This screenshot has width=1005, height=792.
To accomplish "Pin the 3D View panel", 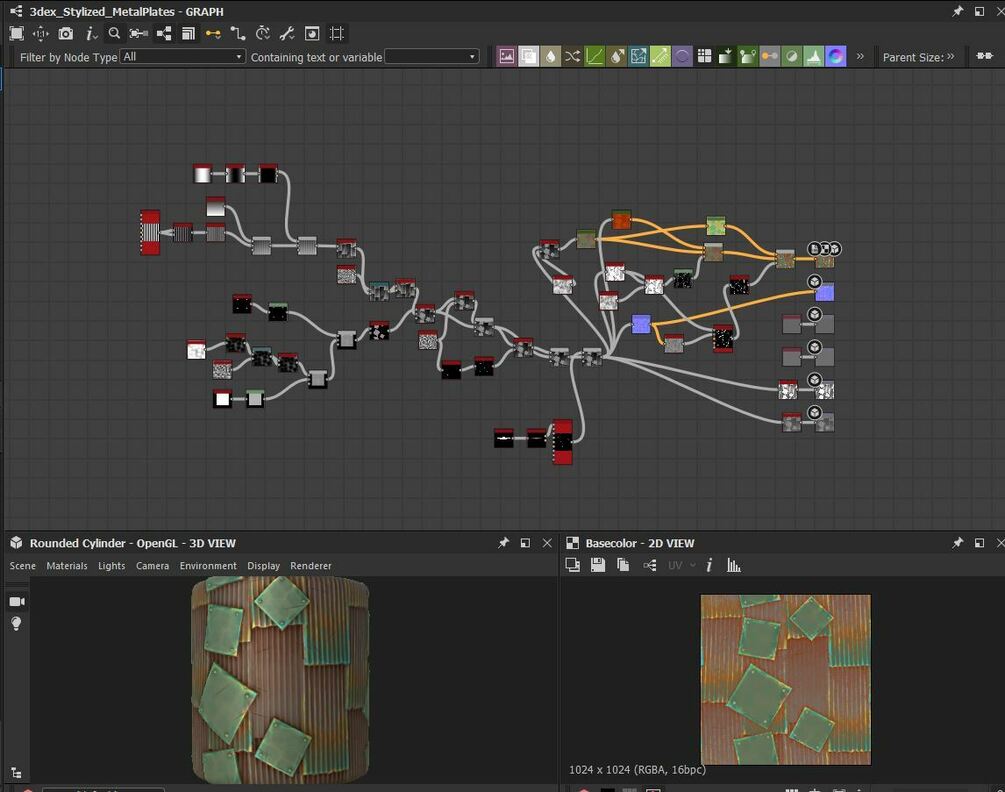I will [503, 543].
